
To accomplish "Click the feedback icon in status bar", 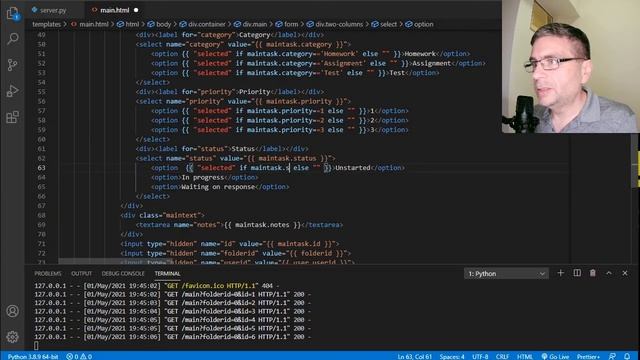I will point(612,356).
